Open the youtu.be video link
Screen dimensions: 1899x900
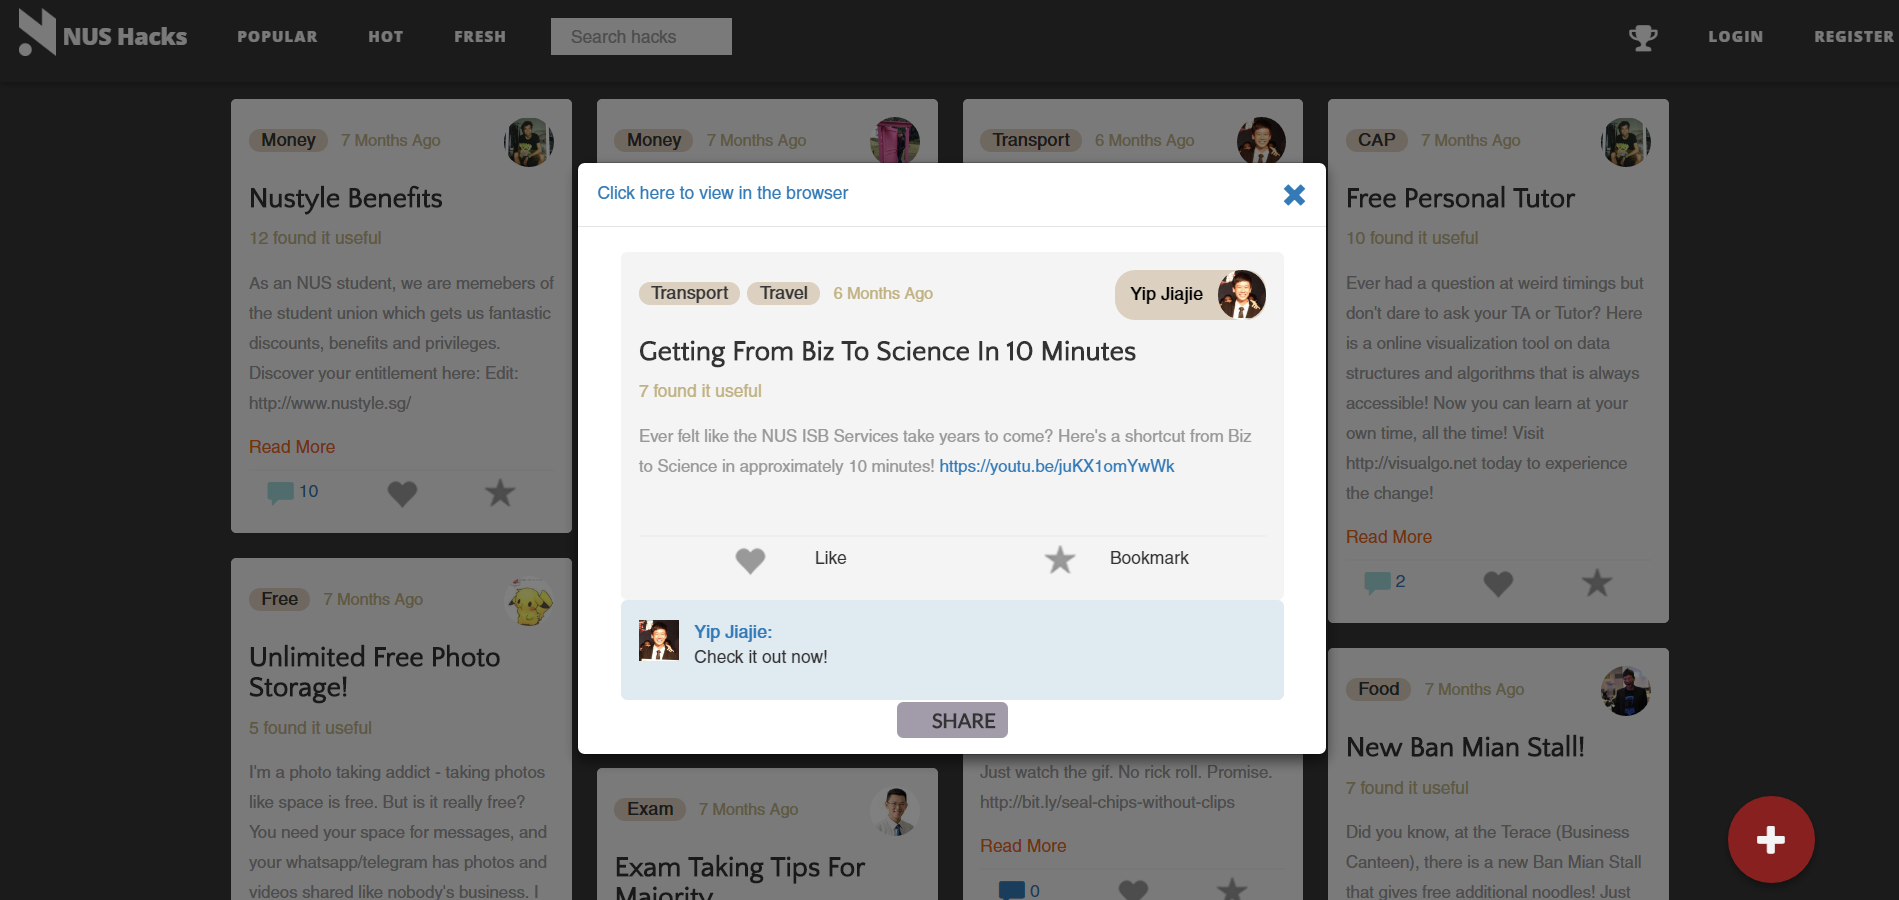pos(1057,466)
